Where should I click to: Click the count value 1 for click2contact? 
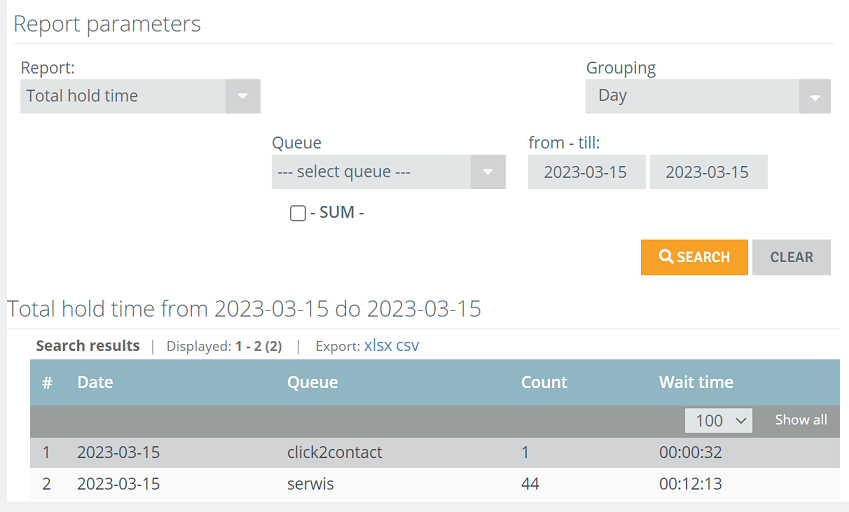click(x=525, y=452)
